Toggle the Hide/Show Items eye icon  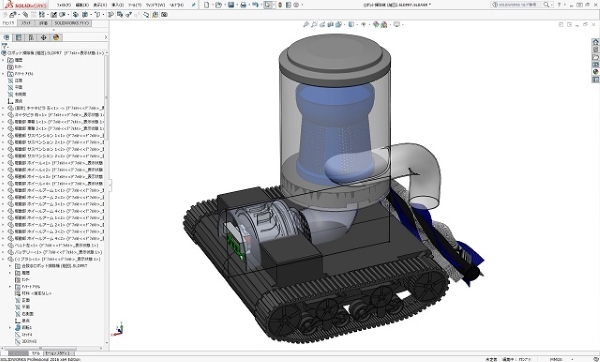[364, 24]
